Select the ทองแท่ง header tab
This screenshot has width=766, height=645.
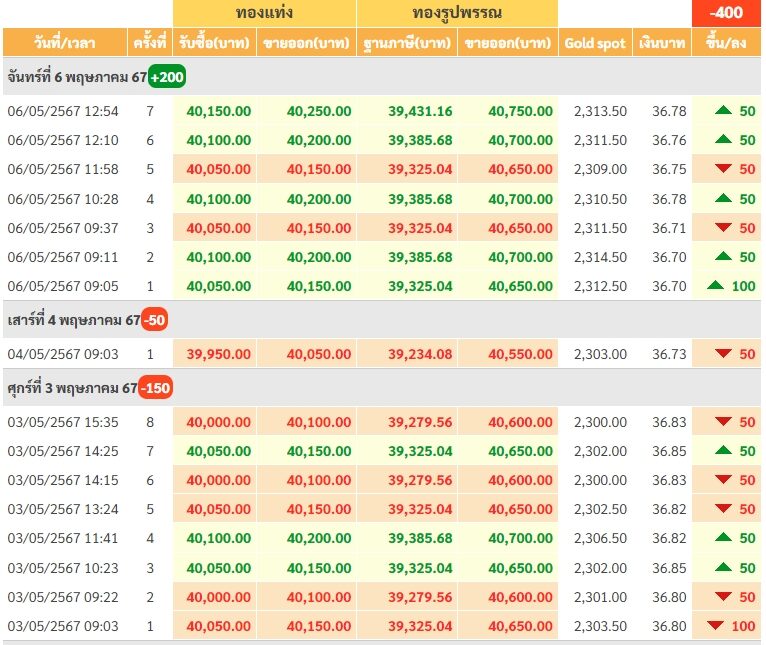point(264,13)
